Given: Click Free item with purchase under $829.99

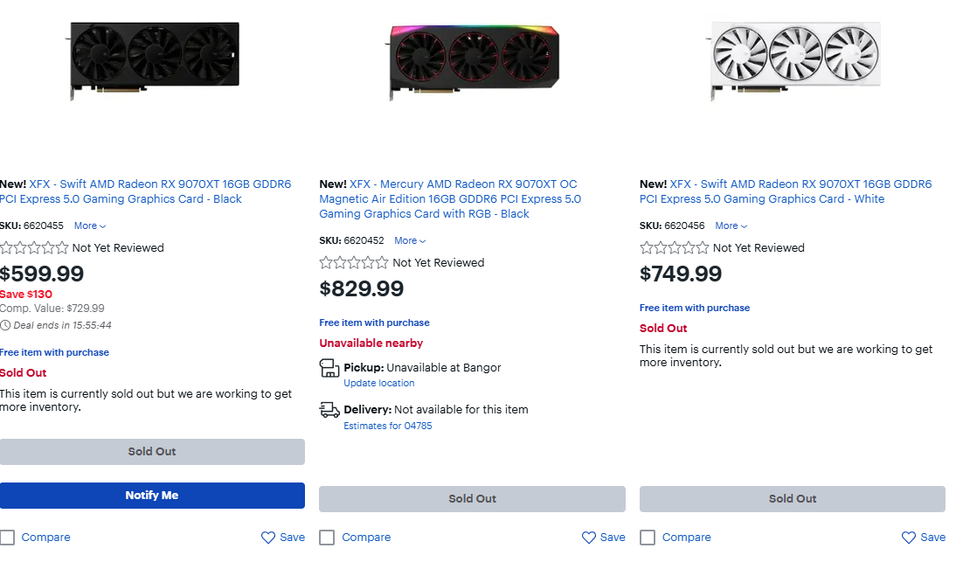Looking at the screenshot, I should (x=374, y=323).
